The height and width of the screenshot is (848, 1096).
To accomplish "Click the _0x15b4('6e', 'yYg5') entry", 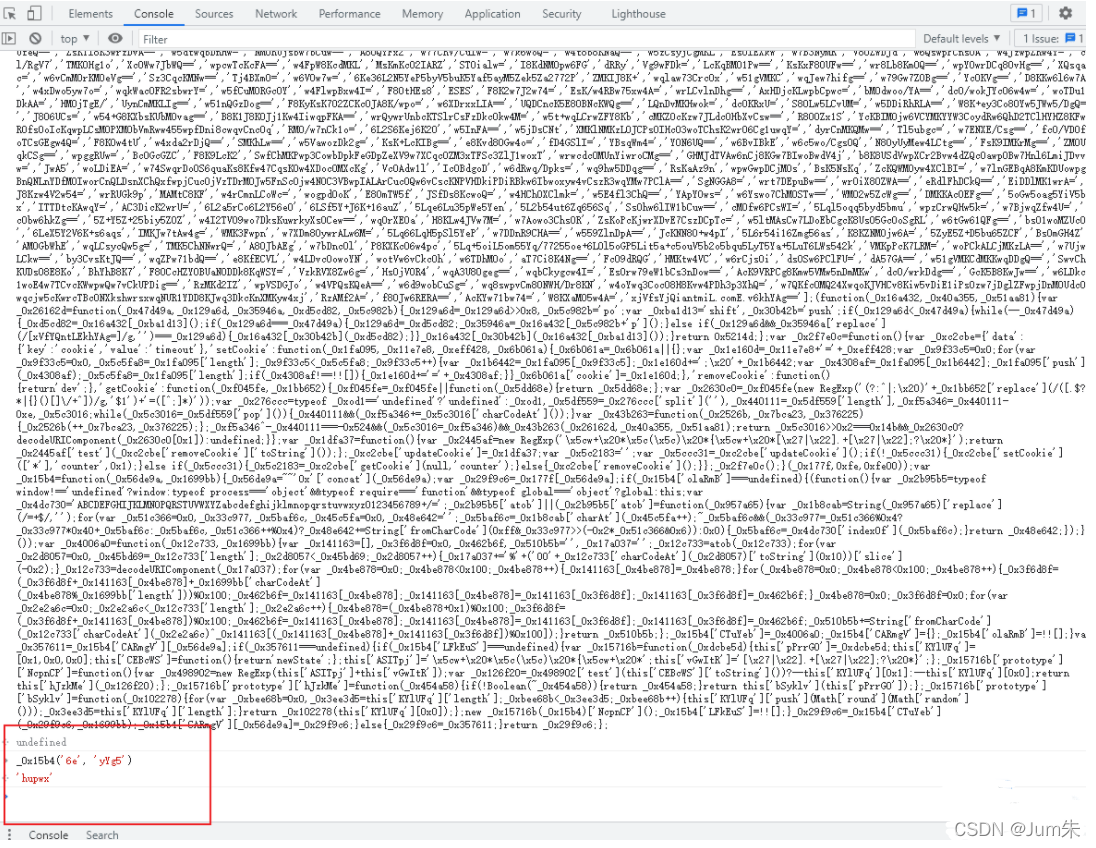I will pos(74,760).
